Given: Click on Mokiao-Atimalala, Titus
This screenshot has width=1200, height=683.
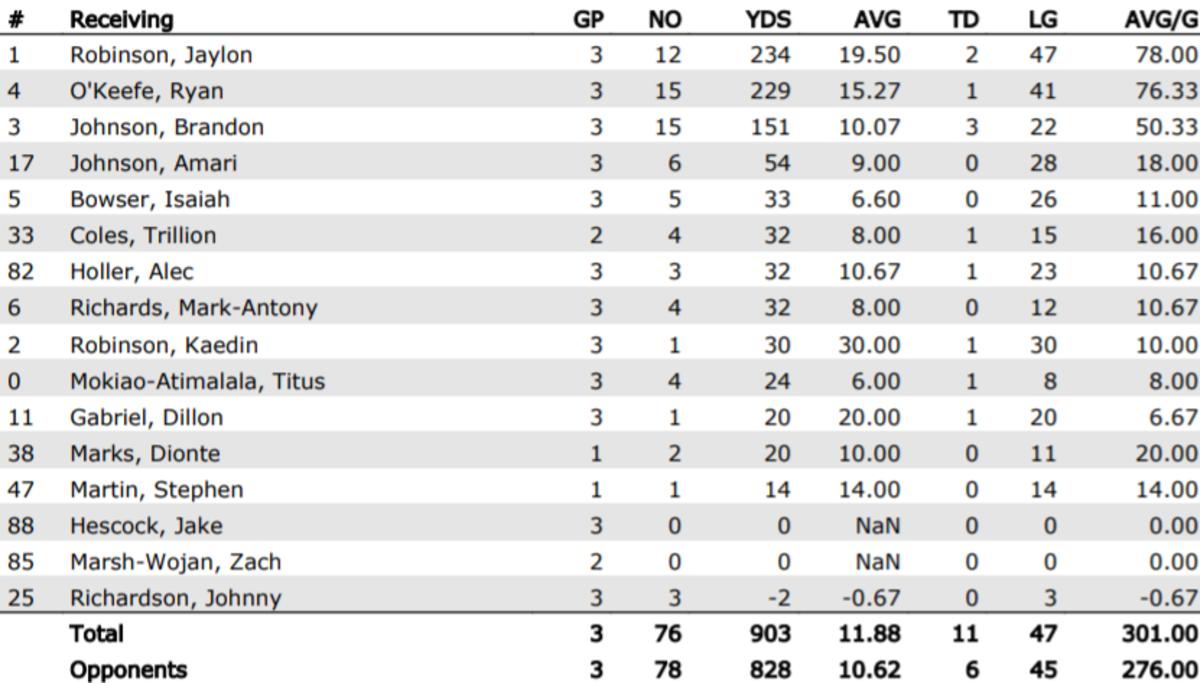Looking at the screenshot, I should coord(197,381).
